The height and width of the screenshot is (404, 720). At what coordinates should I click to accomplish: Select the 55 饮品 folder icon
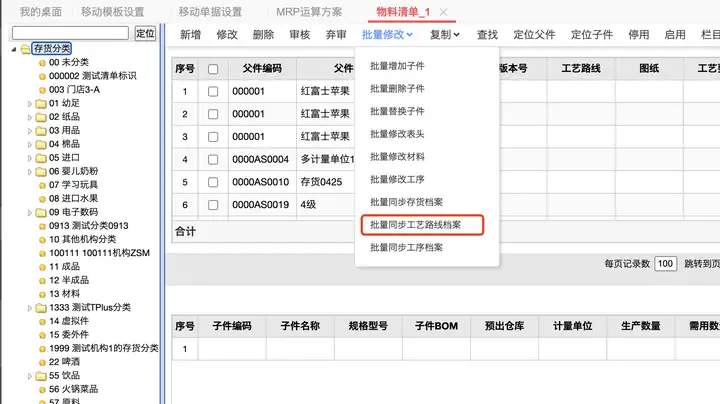click(41, 376)
